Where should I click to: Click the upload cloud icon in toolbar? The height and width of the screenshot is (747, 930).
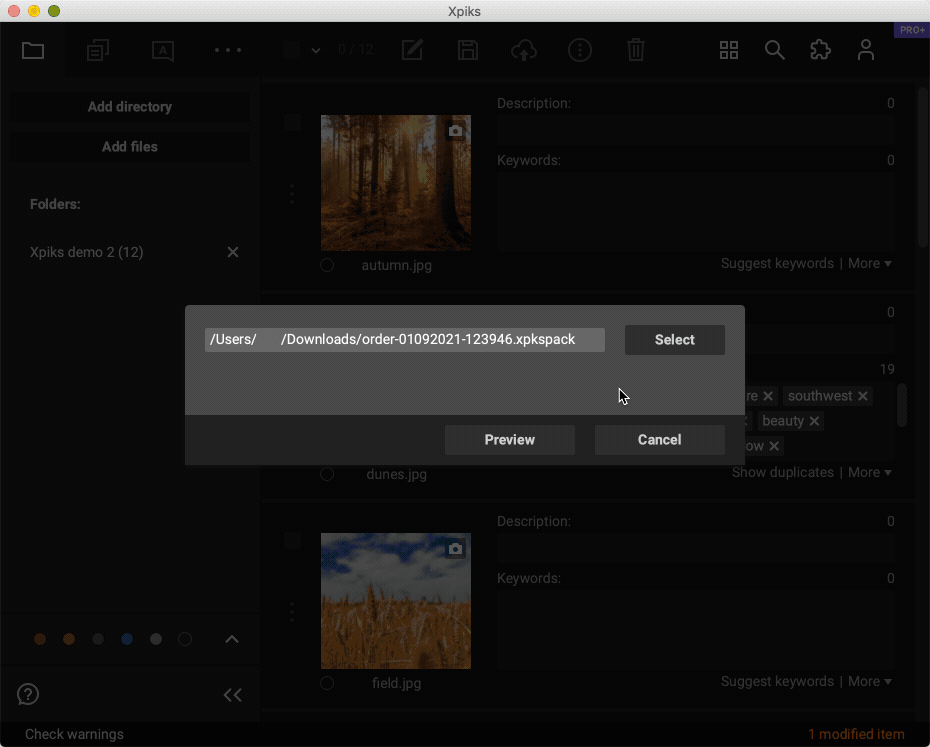pos(523,50)
